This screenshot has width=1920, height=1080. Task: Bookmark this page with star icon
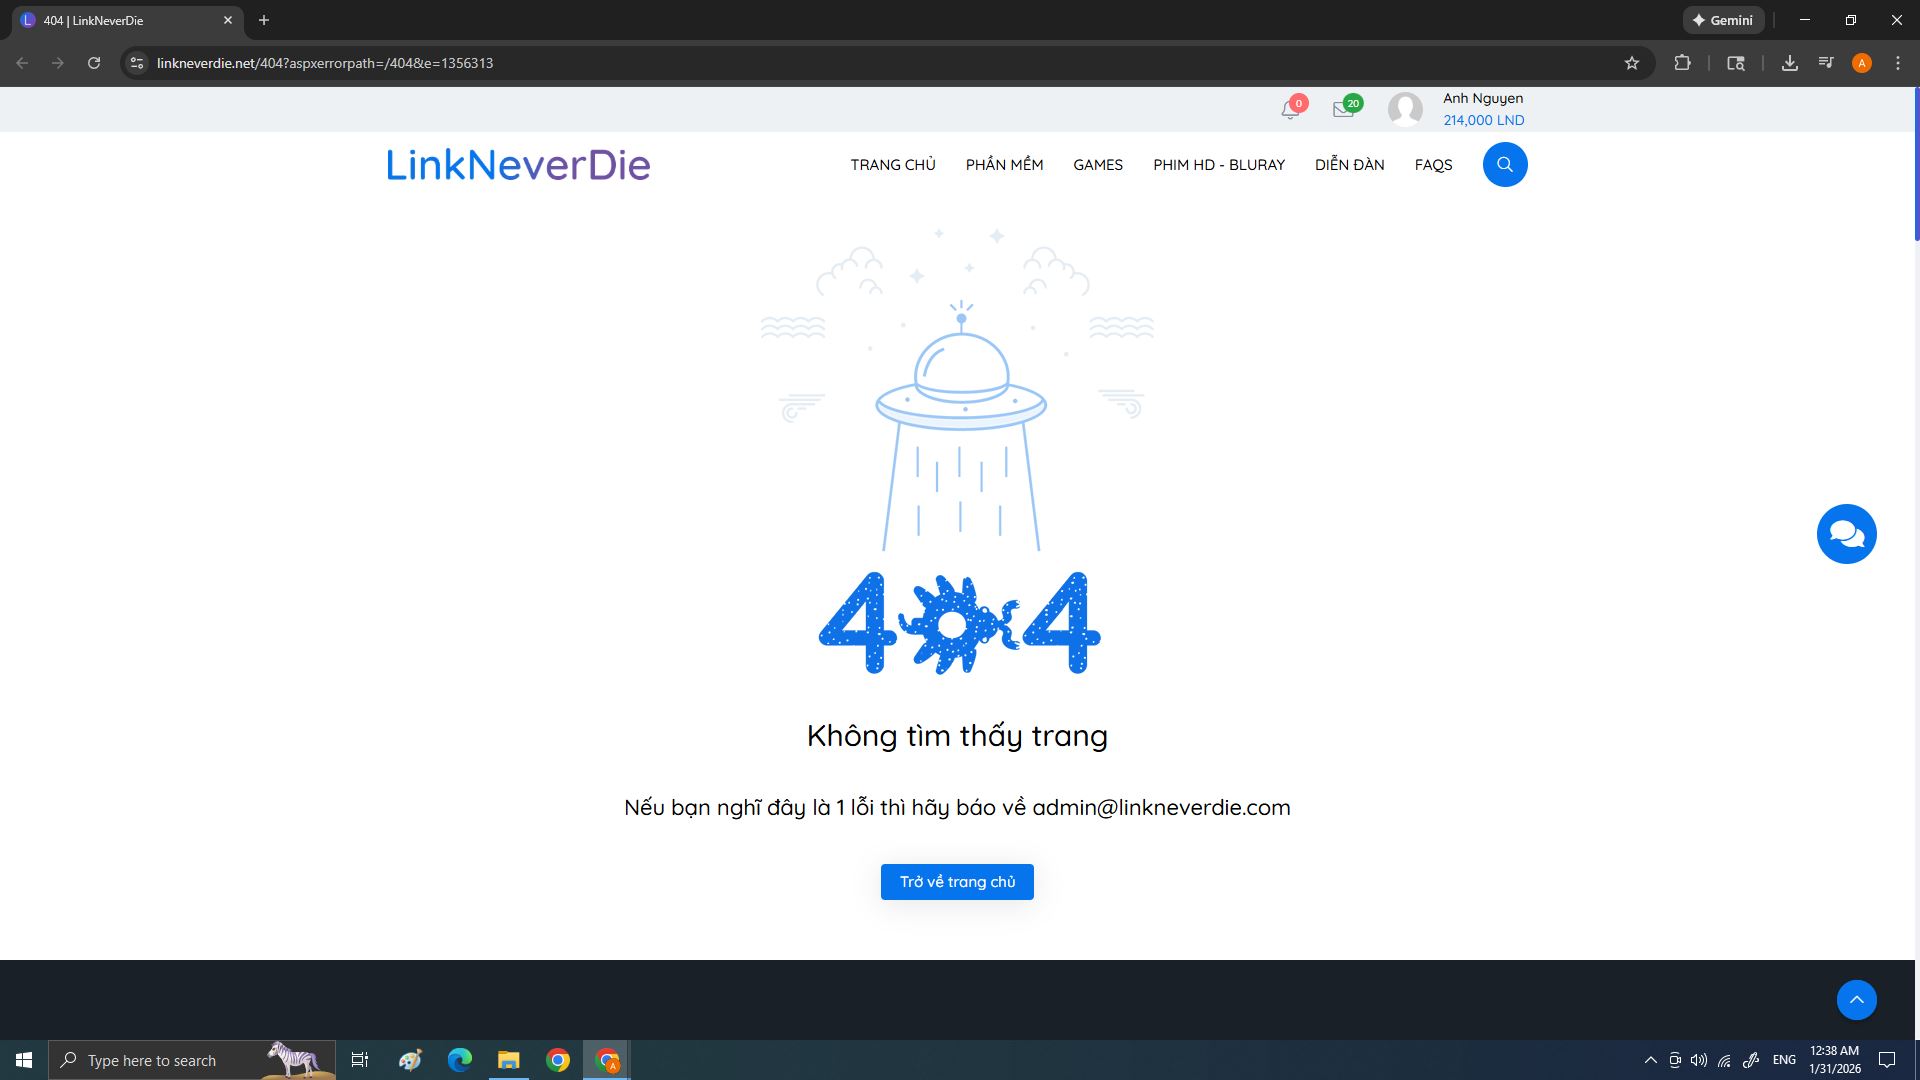pyautogui.click(x=1632, y=63)
